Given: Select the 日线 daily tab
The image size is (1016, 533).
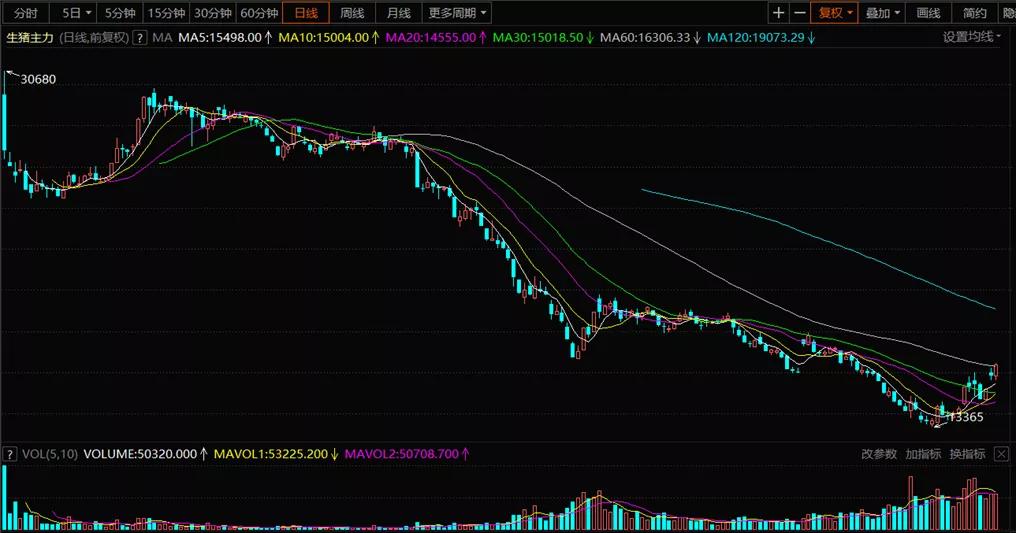Looking at the screenshot, I should (306, 12).
